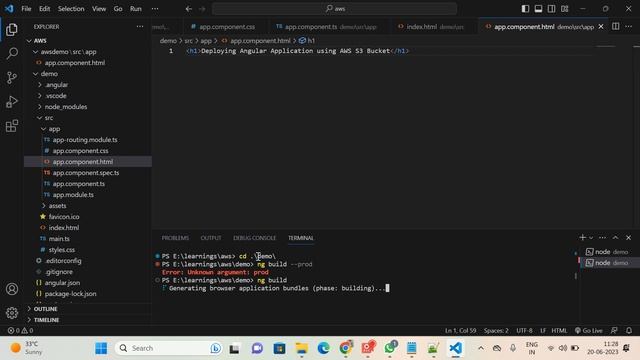The image size is (640, 360).
Task: Expand the node_modules folder
Action: pyautogui.click(x=88, y=107)
